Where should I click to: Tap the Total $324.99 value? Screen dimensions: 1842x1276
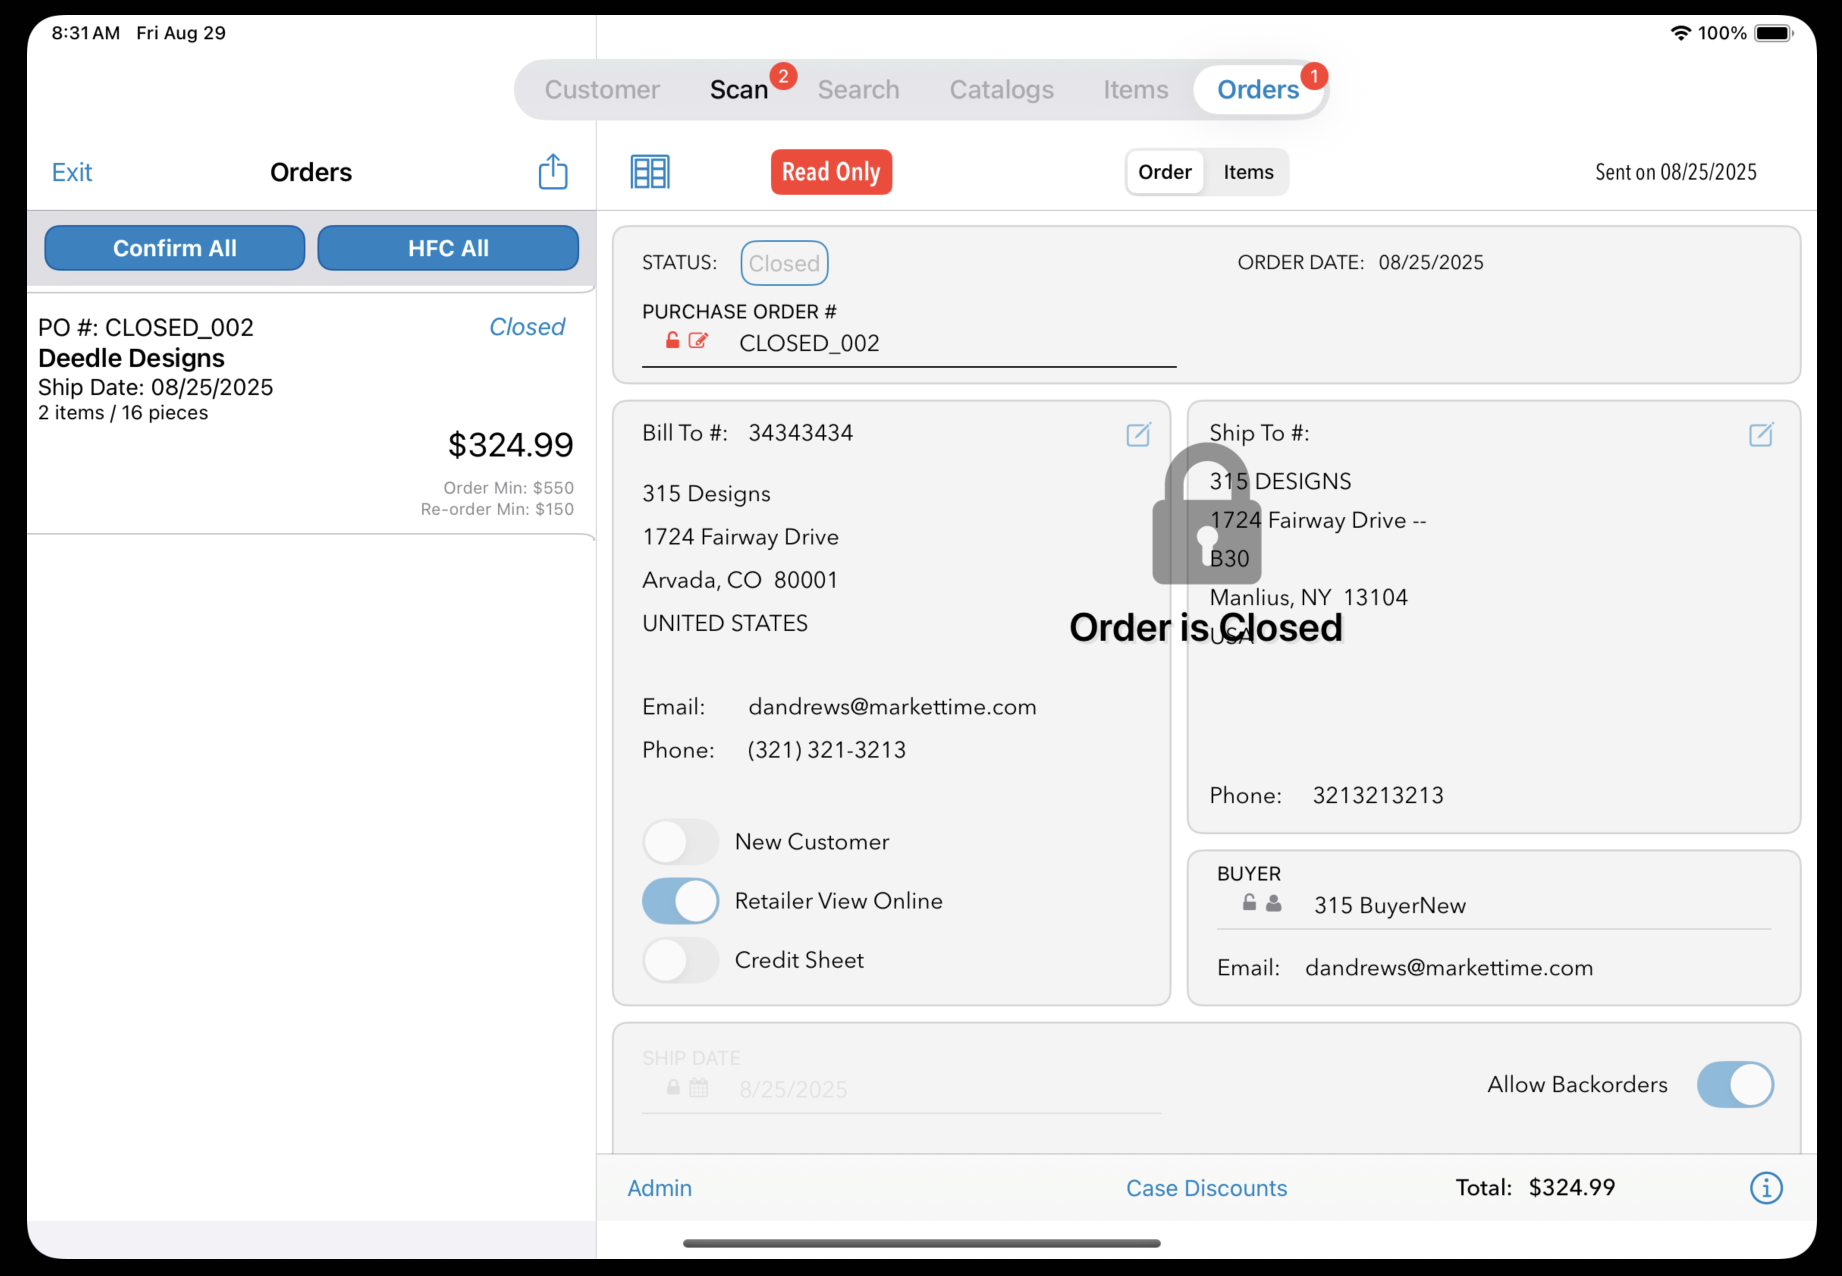(1572, 1187)
